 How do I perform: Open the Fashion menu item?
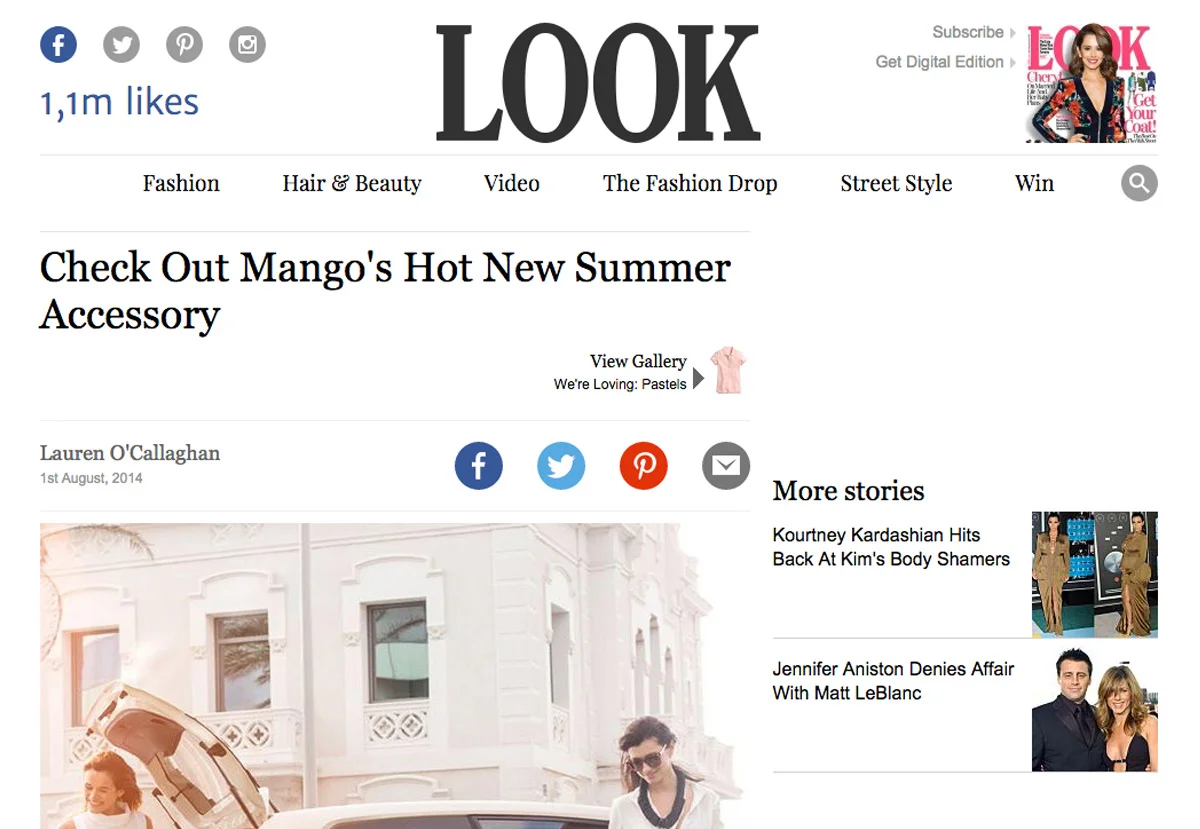[x=181, y=183]
